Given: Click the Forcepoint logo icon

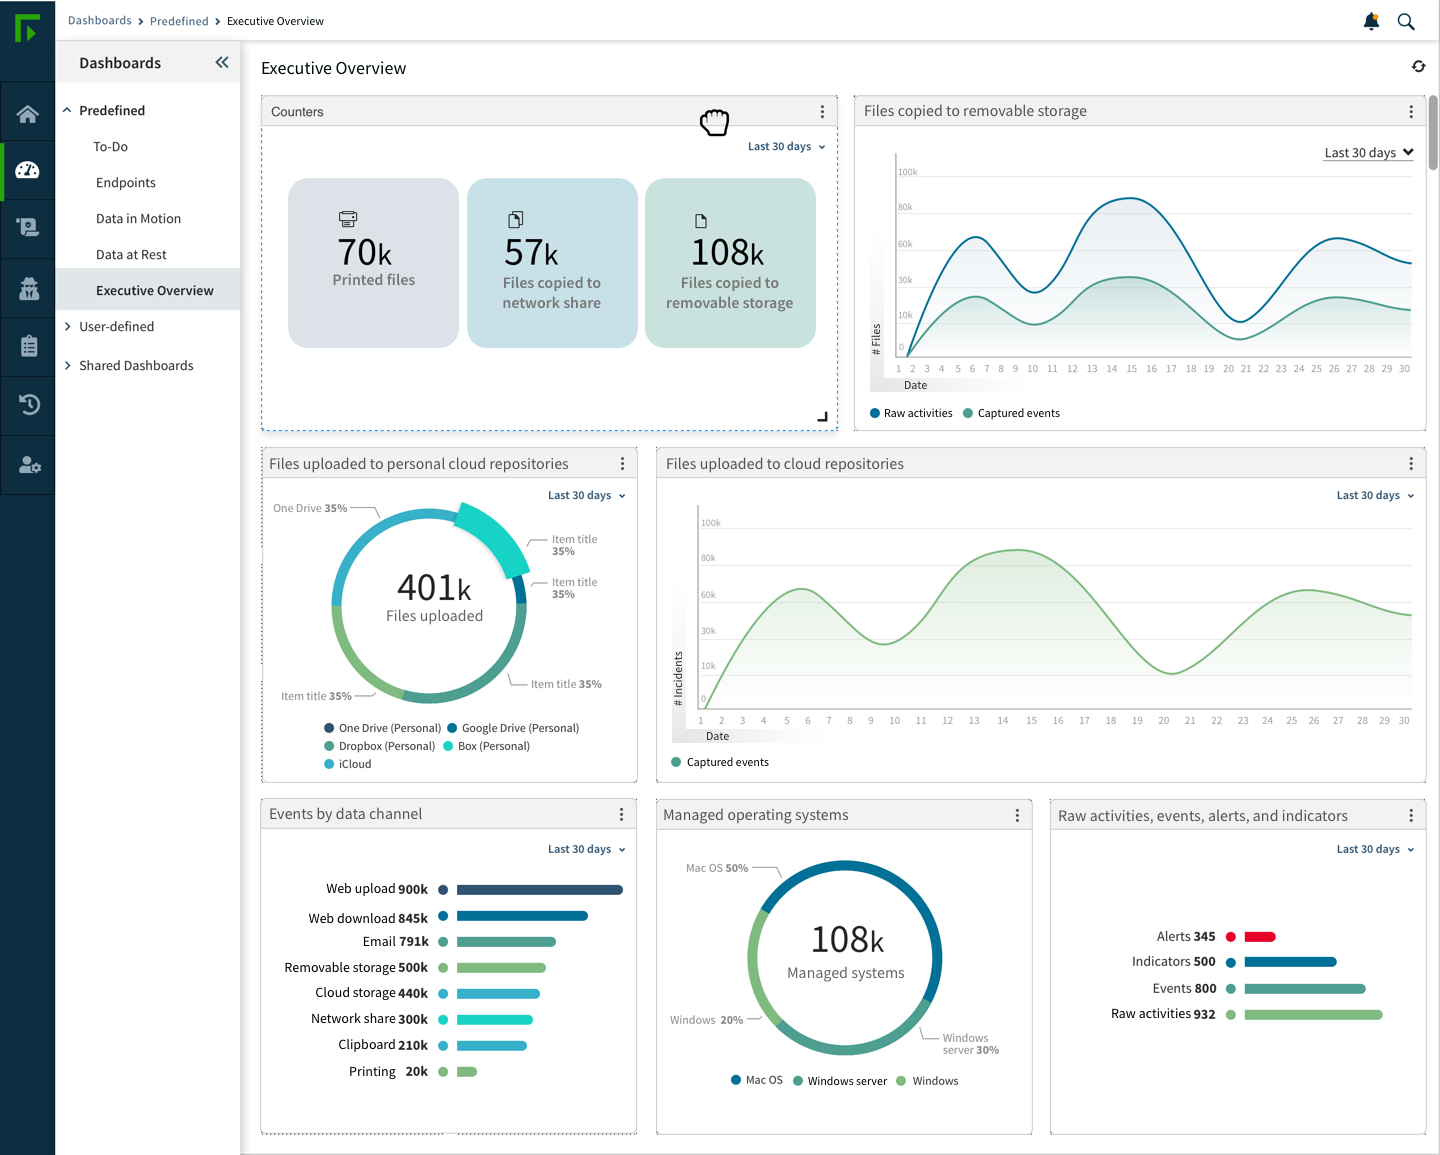Looking at the screenshot, I should [x=27, y=28].
